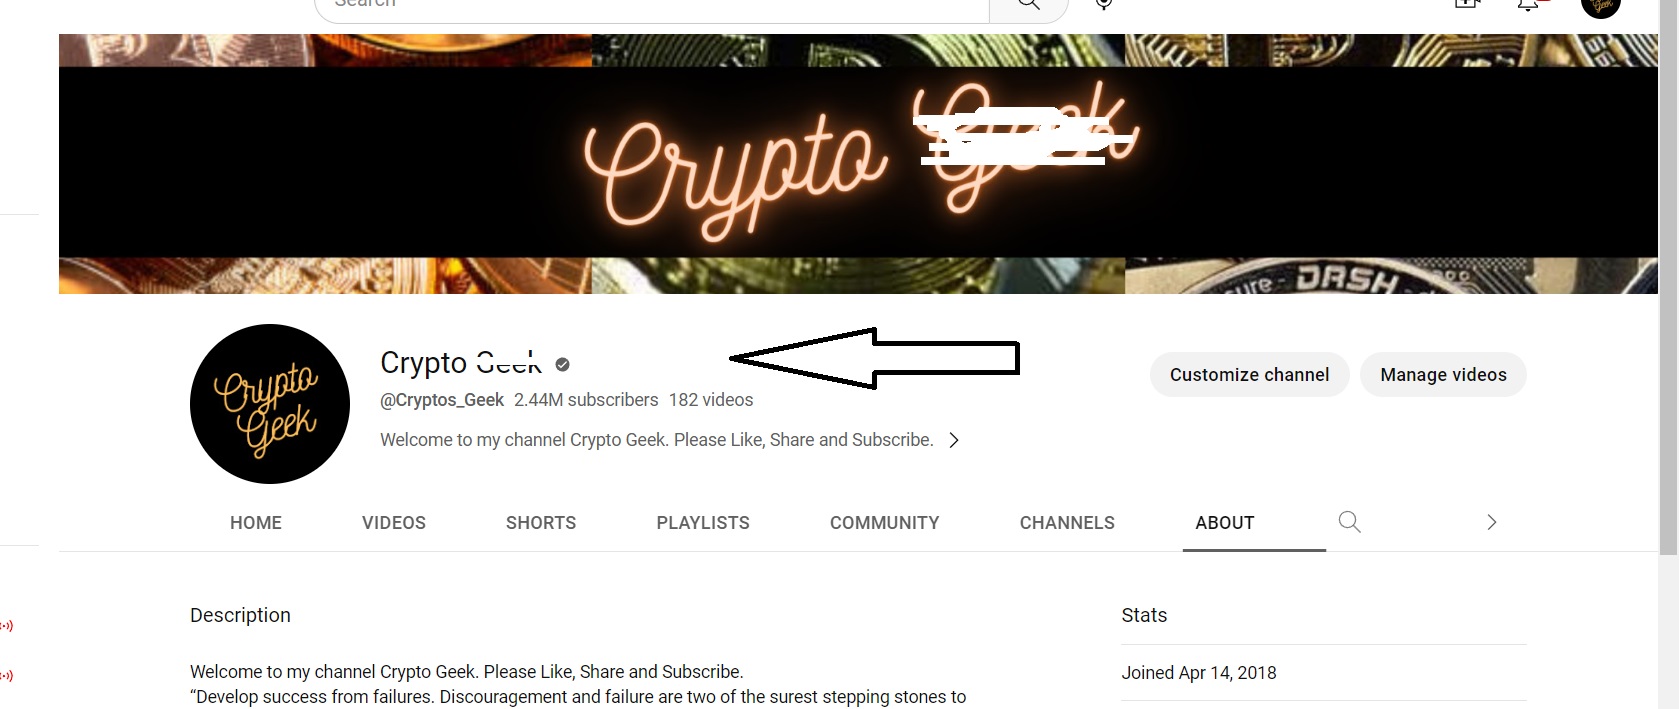Click the Search input field
1679x709 pixels.
pyautogui.click(x=651, y=6)
